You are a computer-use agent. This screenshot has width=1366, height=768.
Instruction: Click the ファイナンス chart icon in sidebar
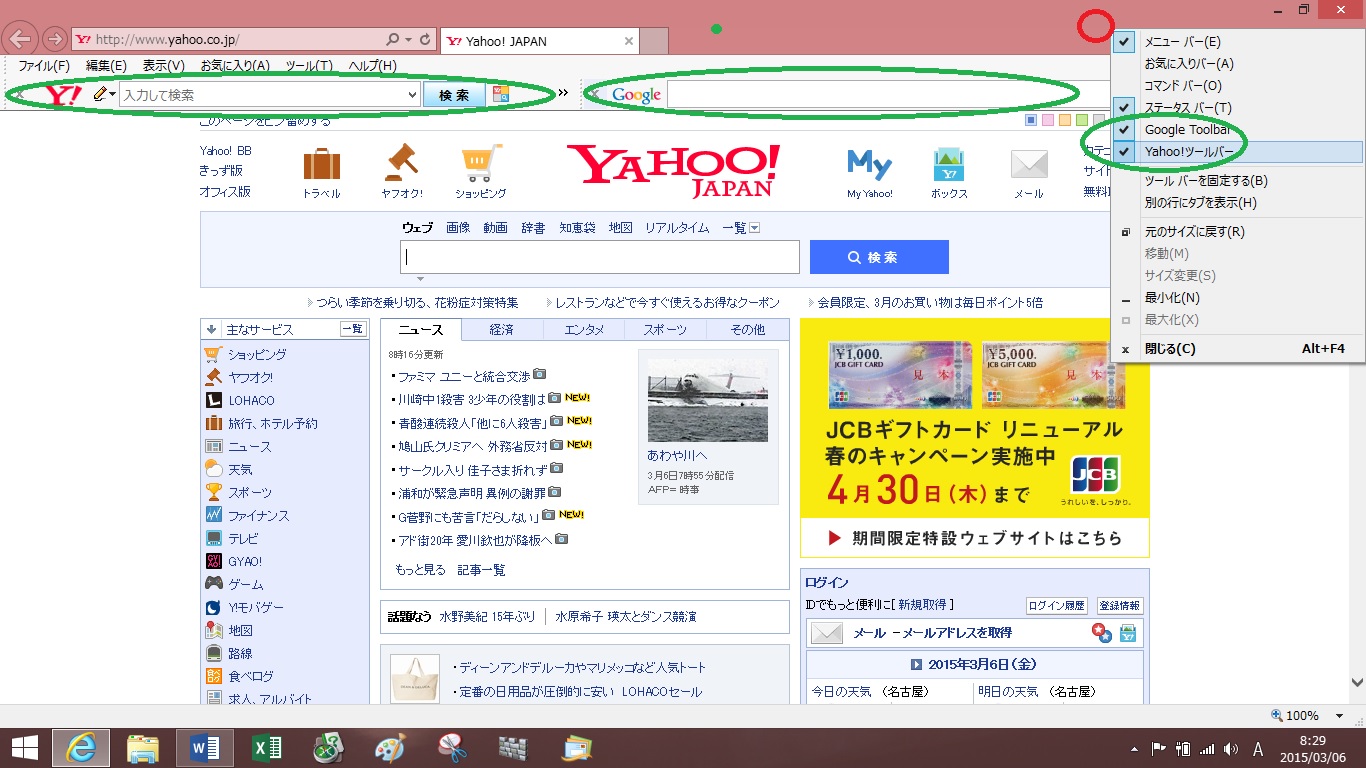click(213, 515)
